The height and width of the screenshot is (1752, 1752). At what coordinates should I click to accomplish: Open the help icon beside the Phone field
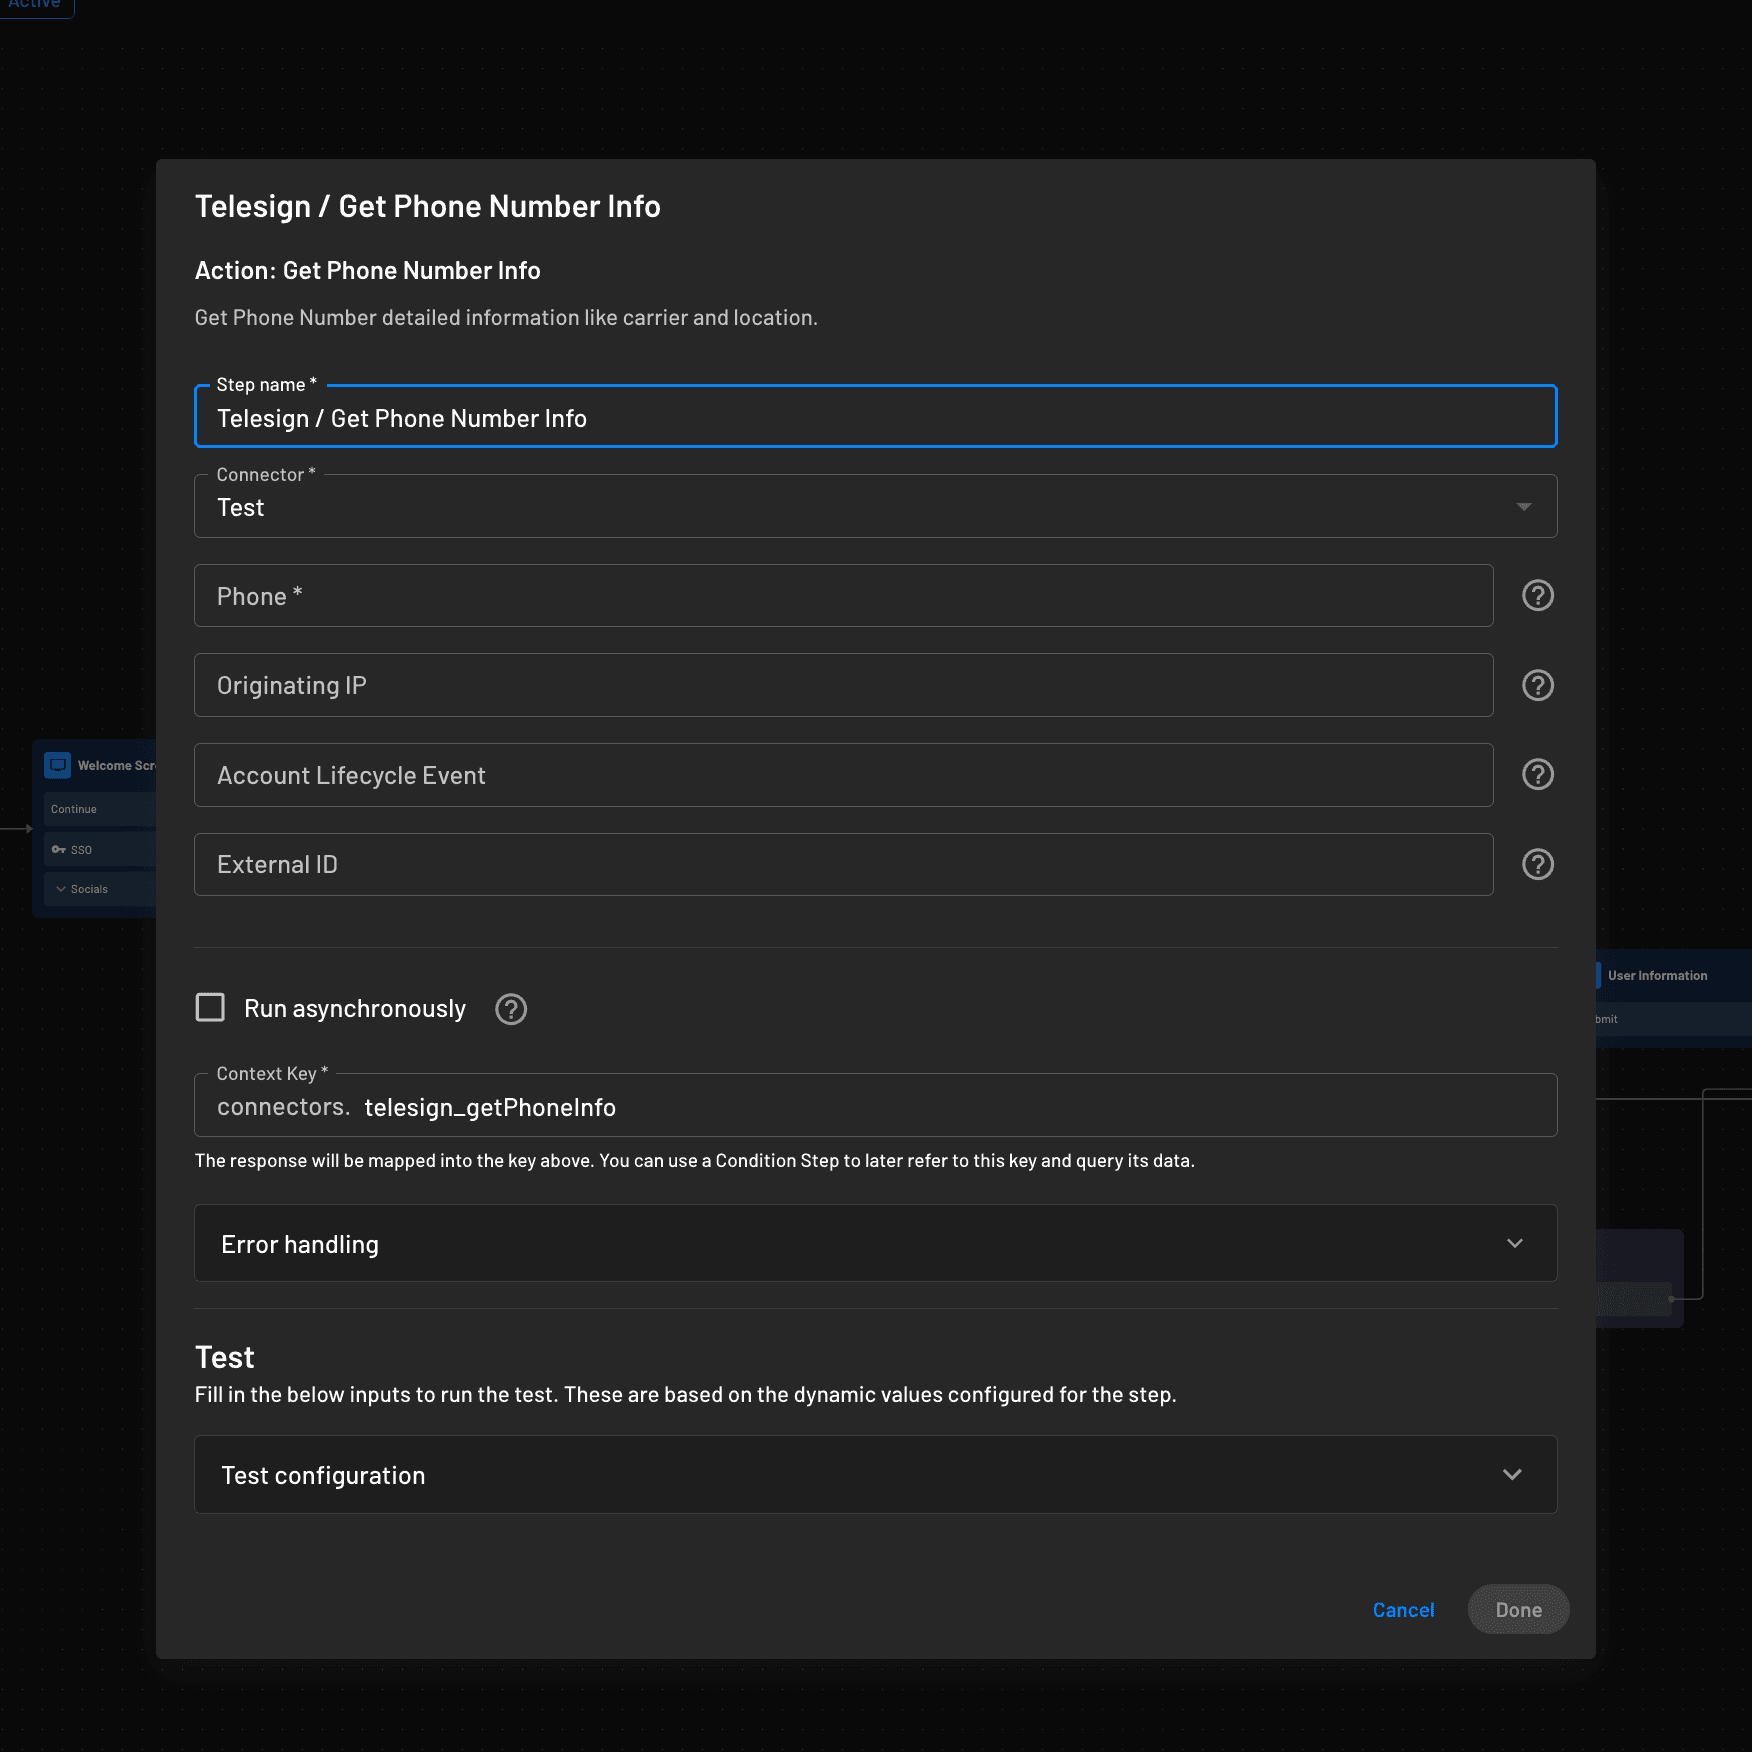pos(1537,595)
